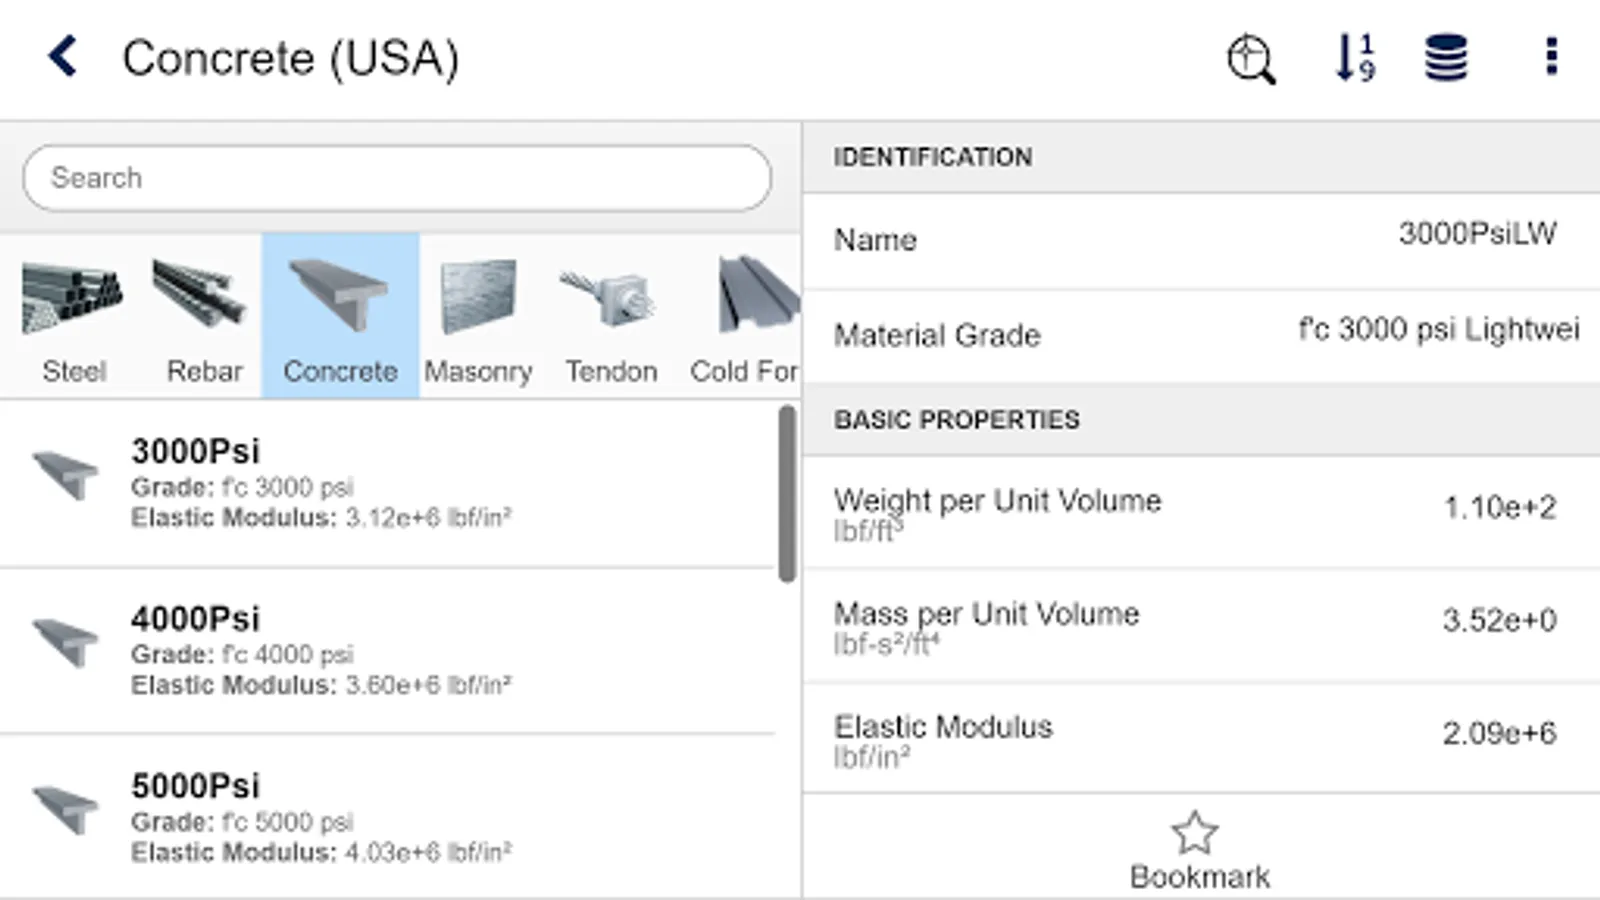
Task: Tap the Weight per Unit Volume row
Action: pyautogui.click(x=1200, y=513)
